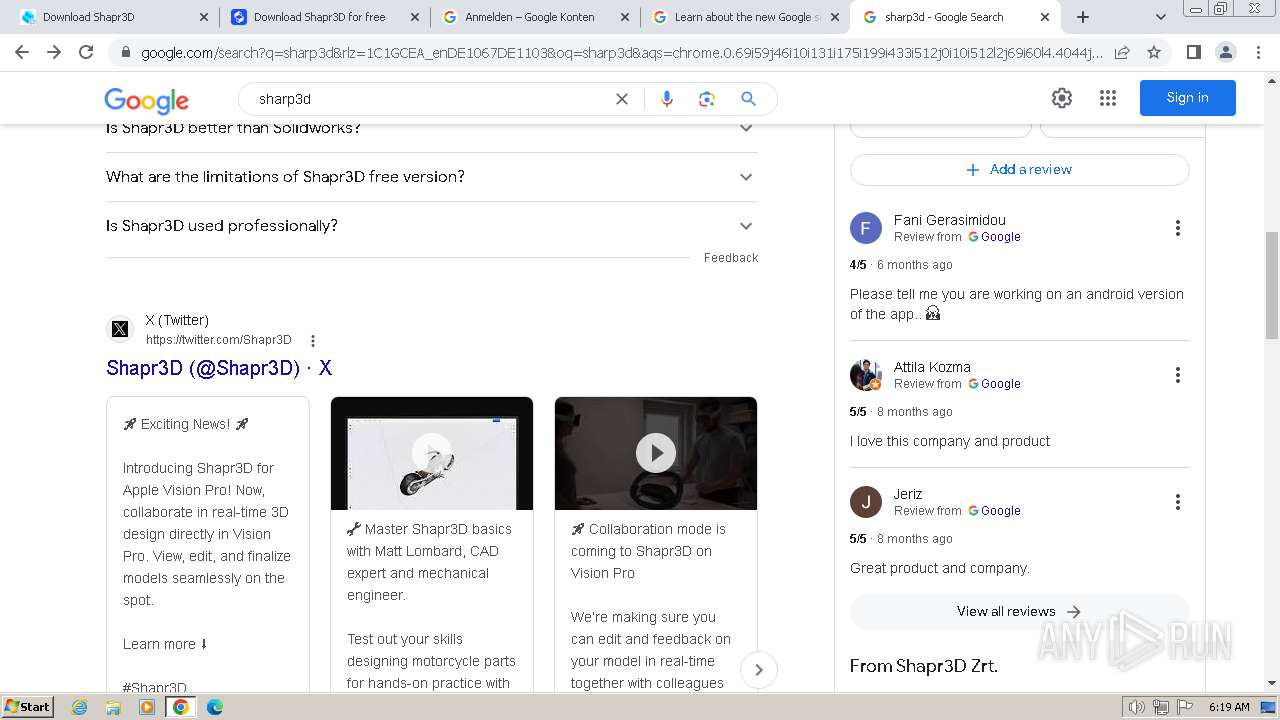The height and width of the screenshot is (720, 1280).
Task: Open the Windows Start menu
Action: pyautogui.click(x=28, y=707)
